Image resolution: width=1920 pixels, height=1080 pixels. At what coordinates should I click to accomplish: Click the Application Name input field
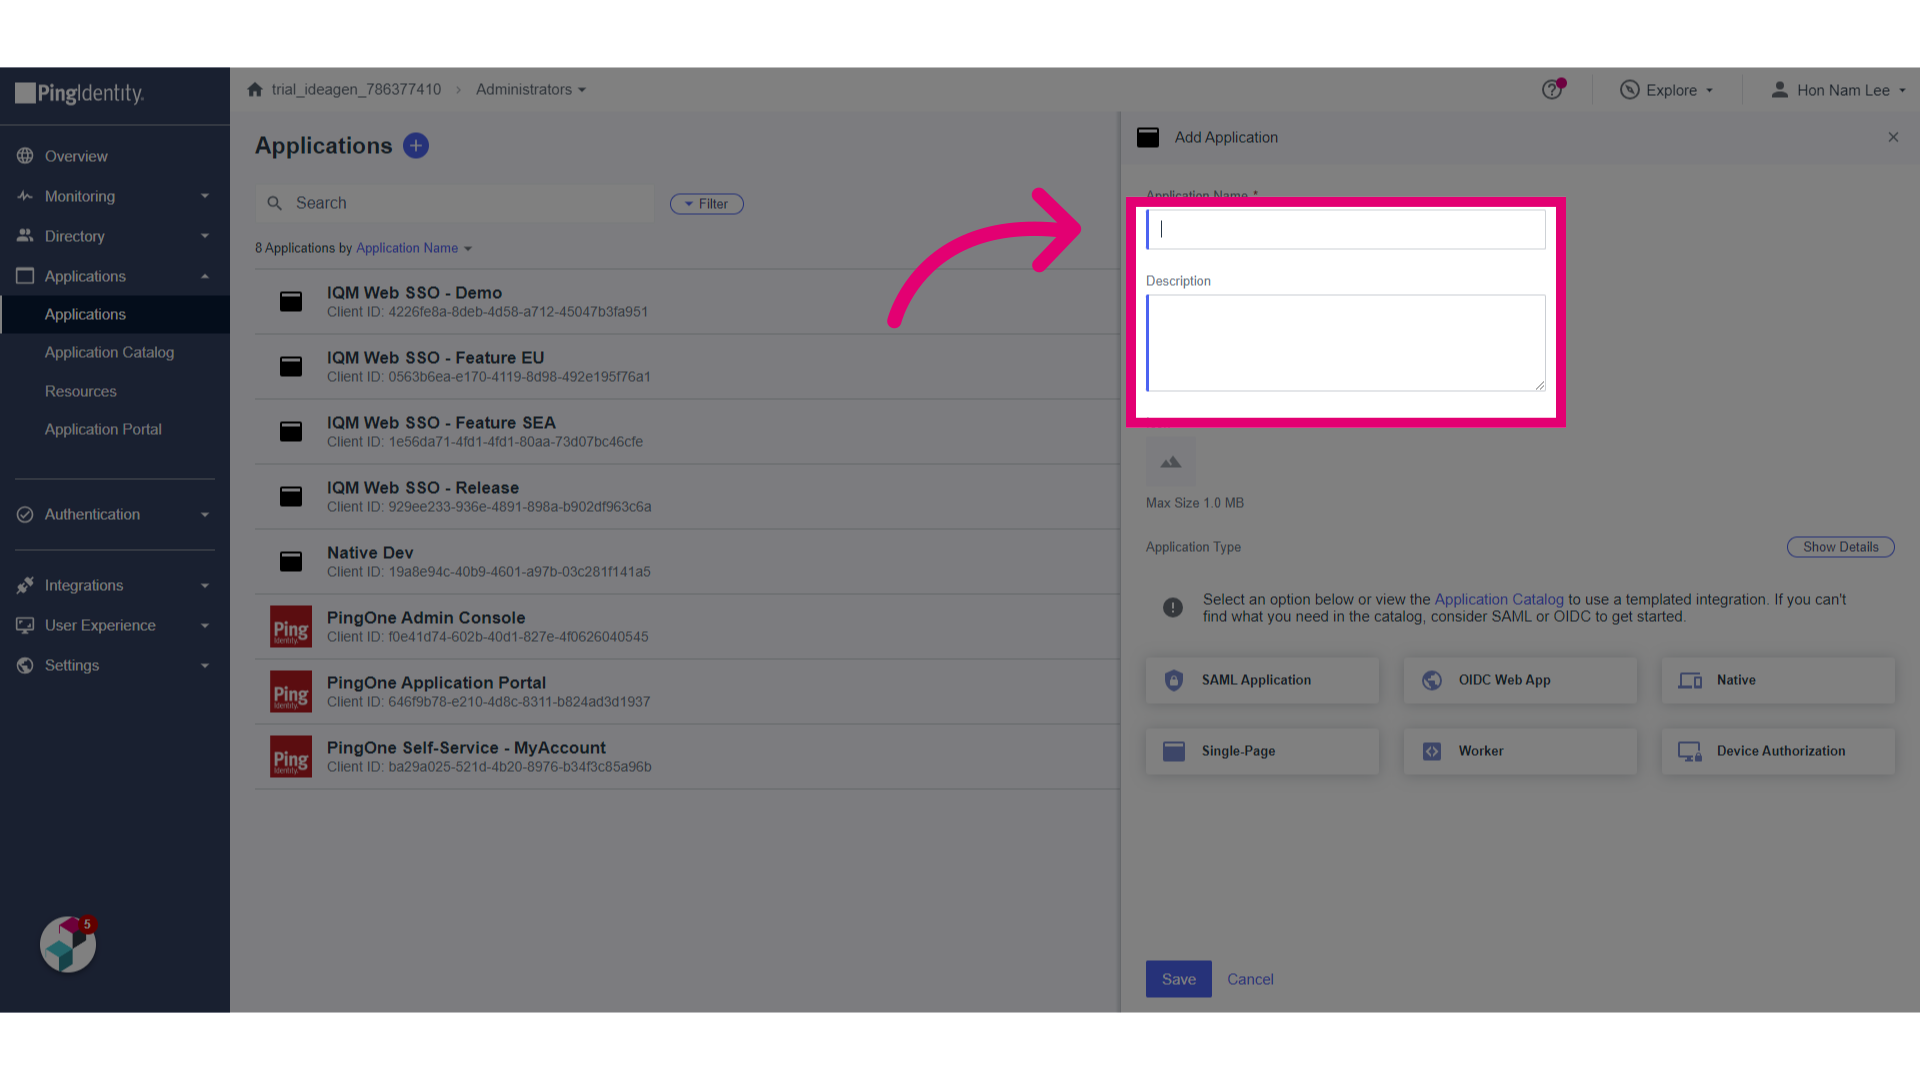click(x=1346, y=229)
